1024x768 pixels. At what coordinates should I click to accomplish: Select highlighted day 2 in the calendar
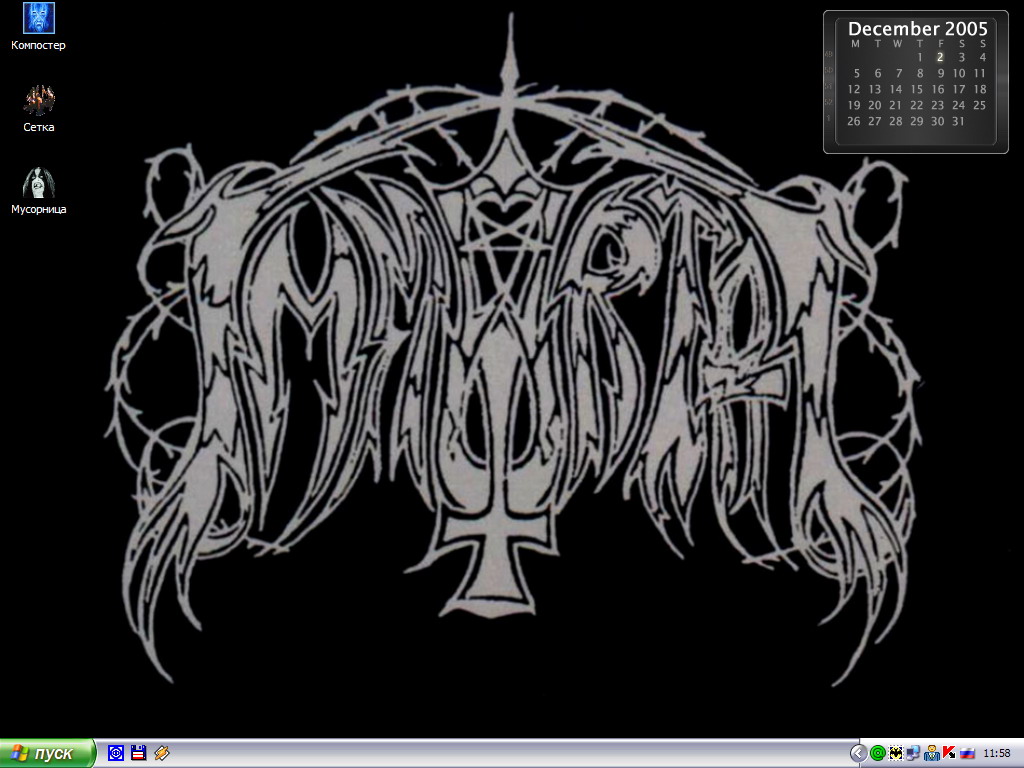pos(940,57)
